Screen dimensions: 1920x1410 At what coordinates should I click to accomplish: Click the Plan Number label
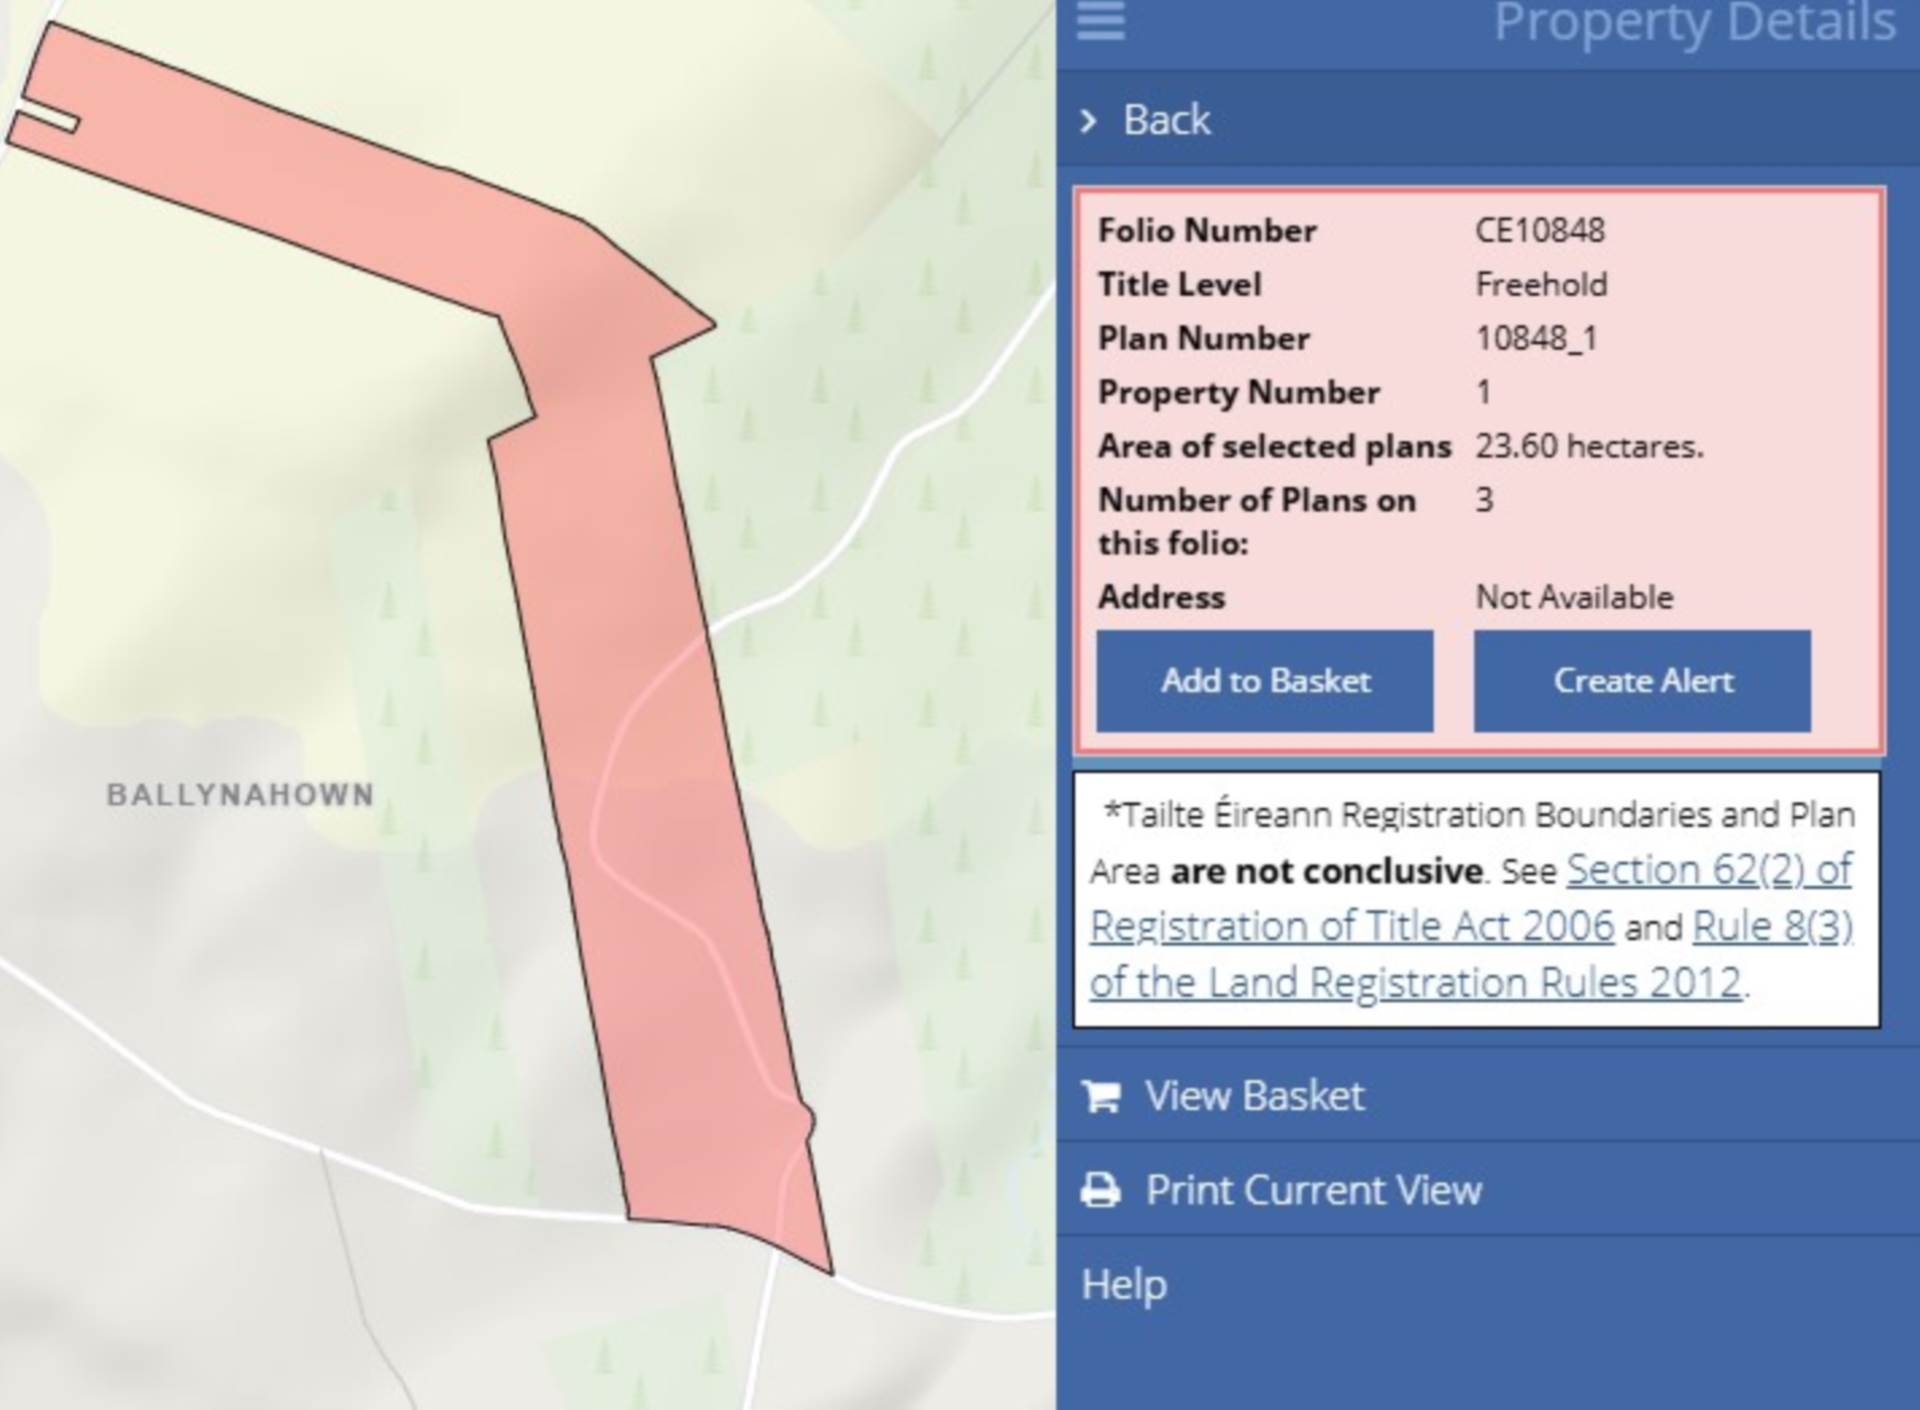point(1203,338)
